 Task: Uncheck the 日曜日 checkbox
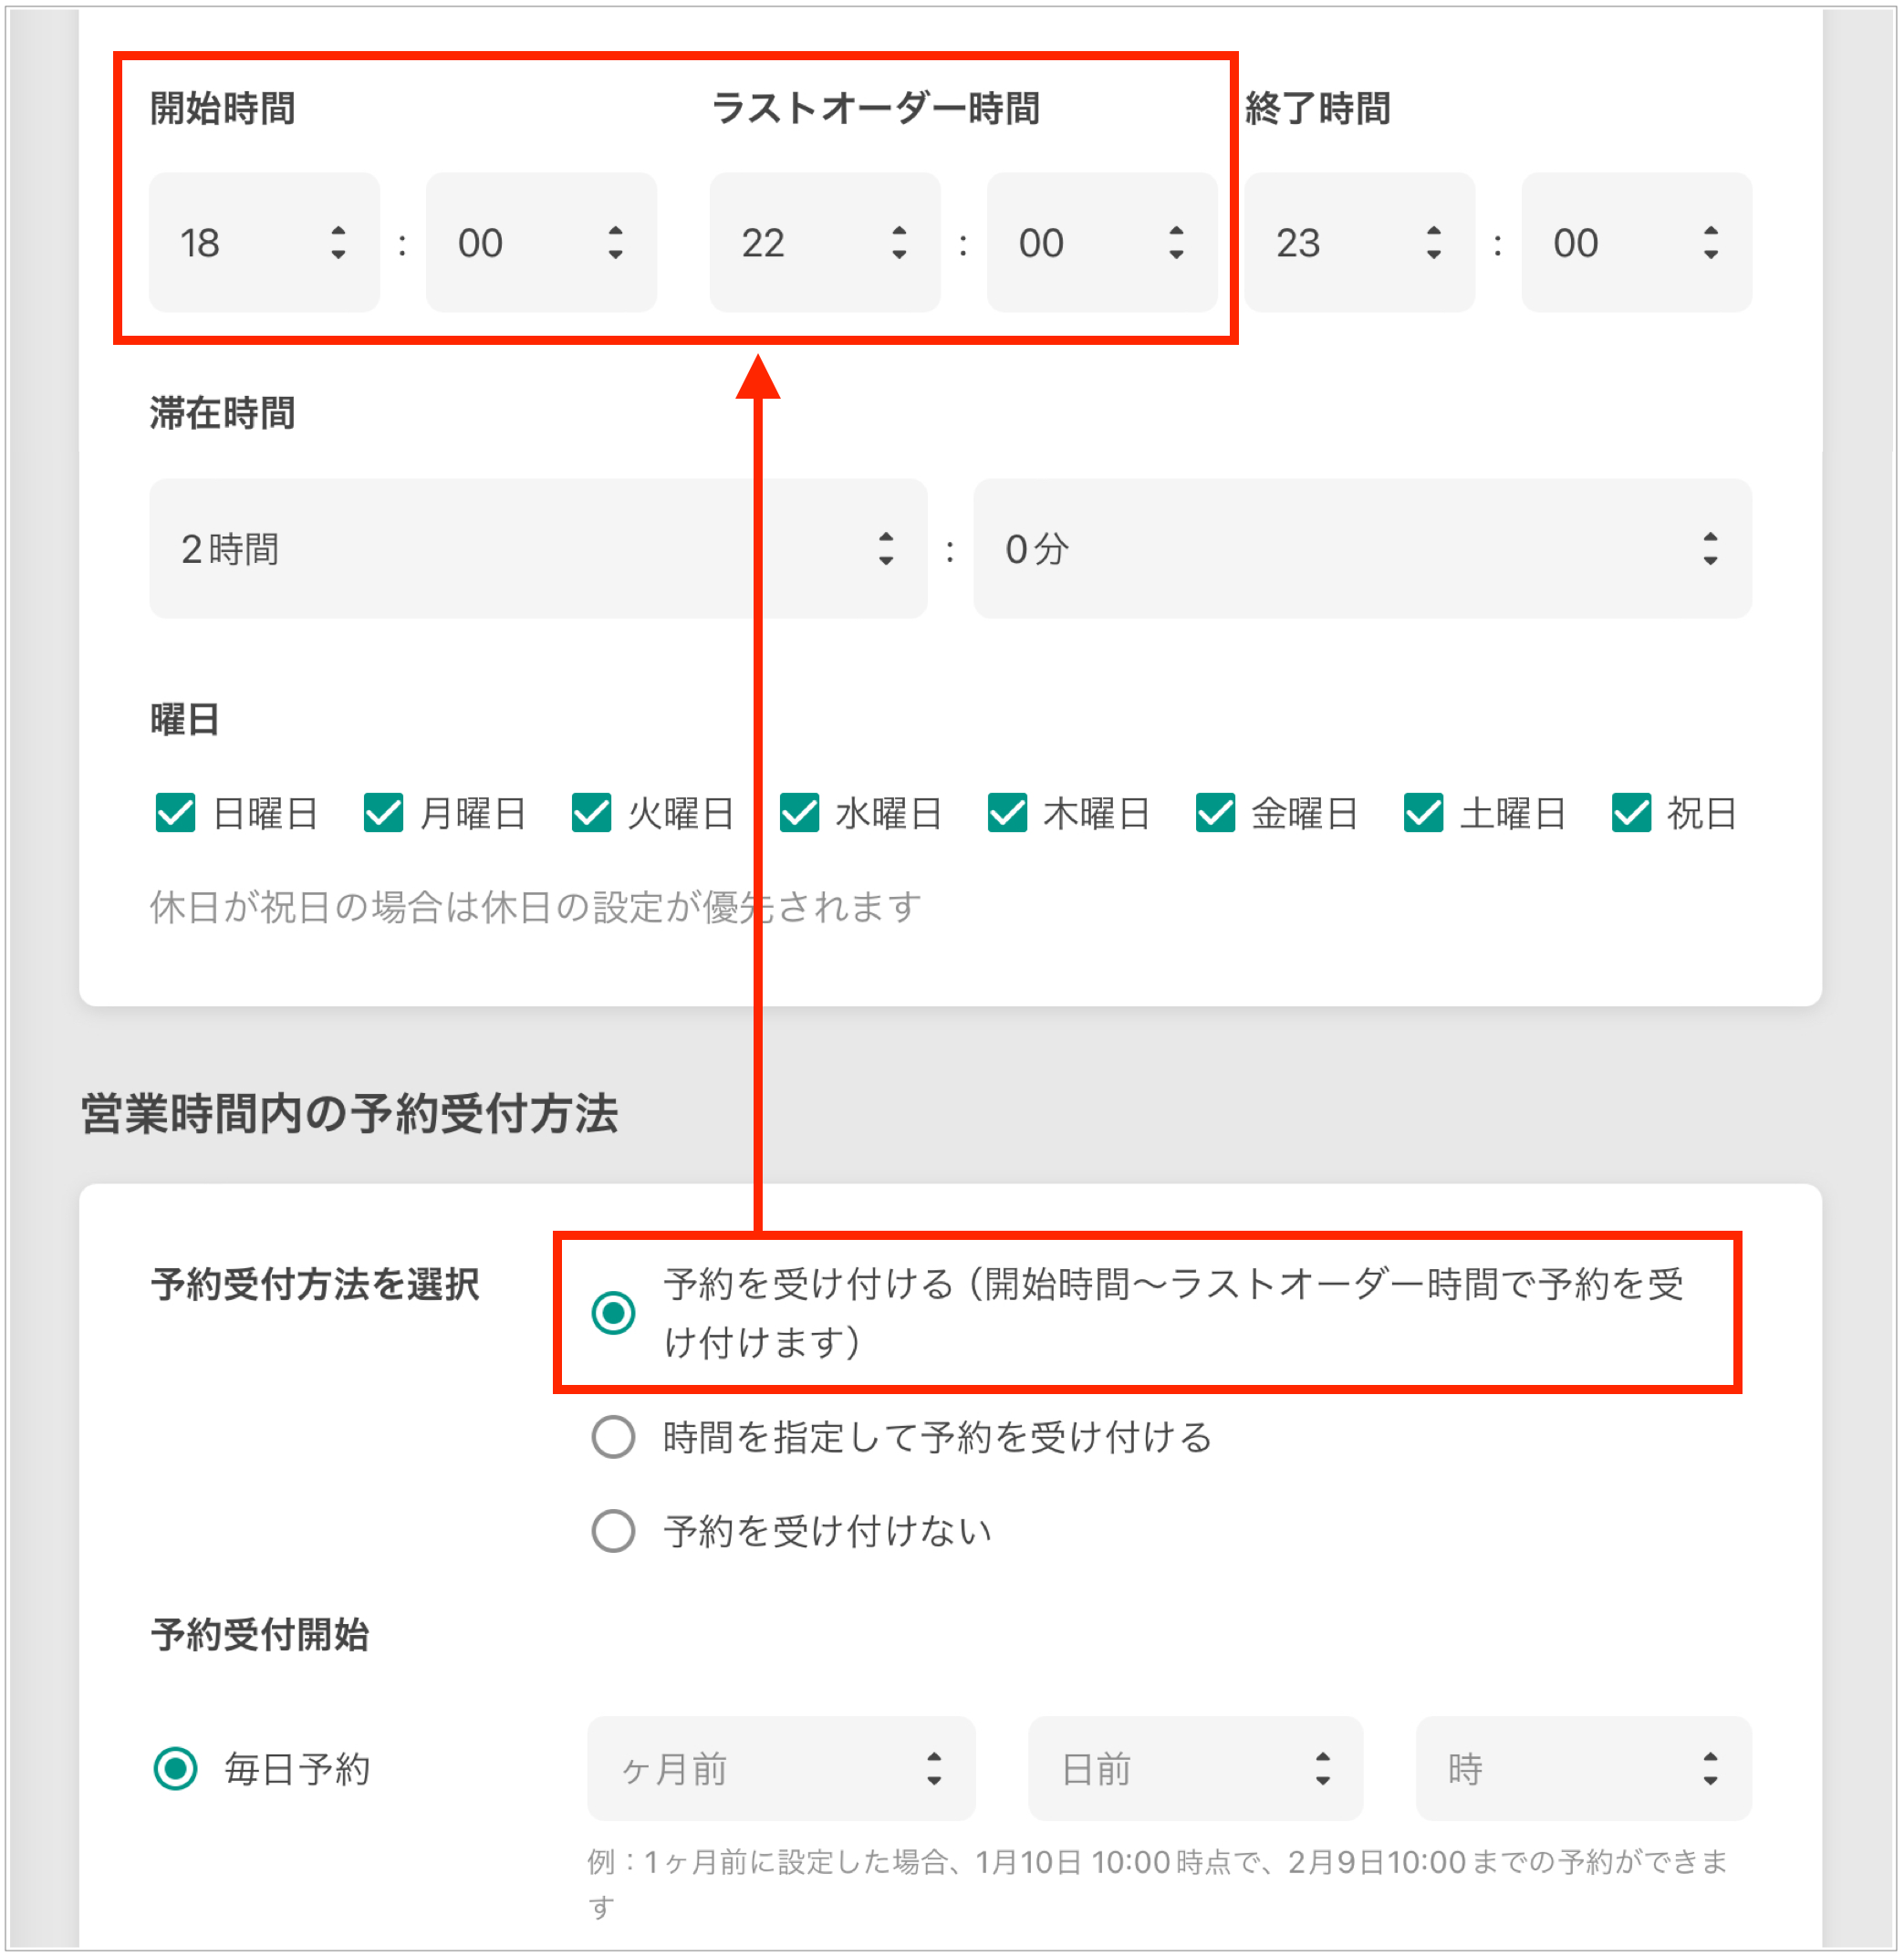point(176,813)
